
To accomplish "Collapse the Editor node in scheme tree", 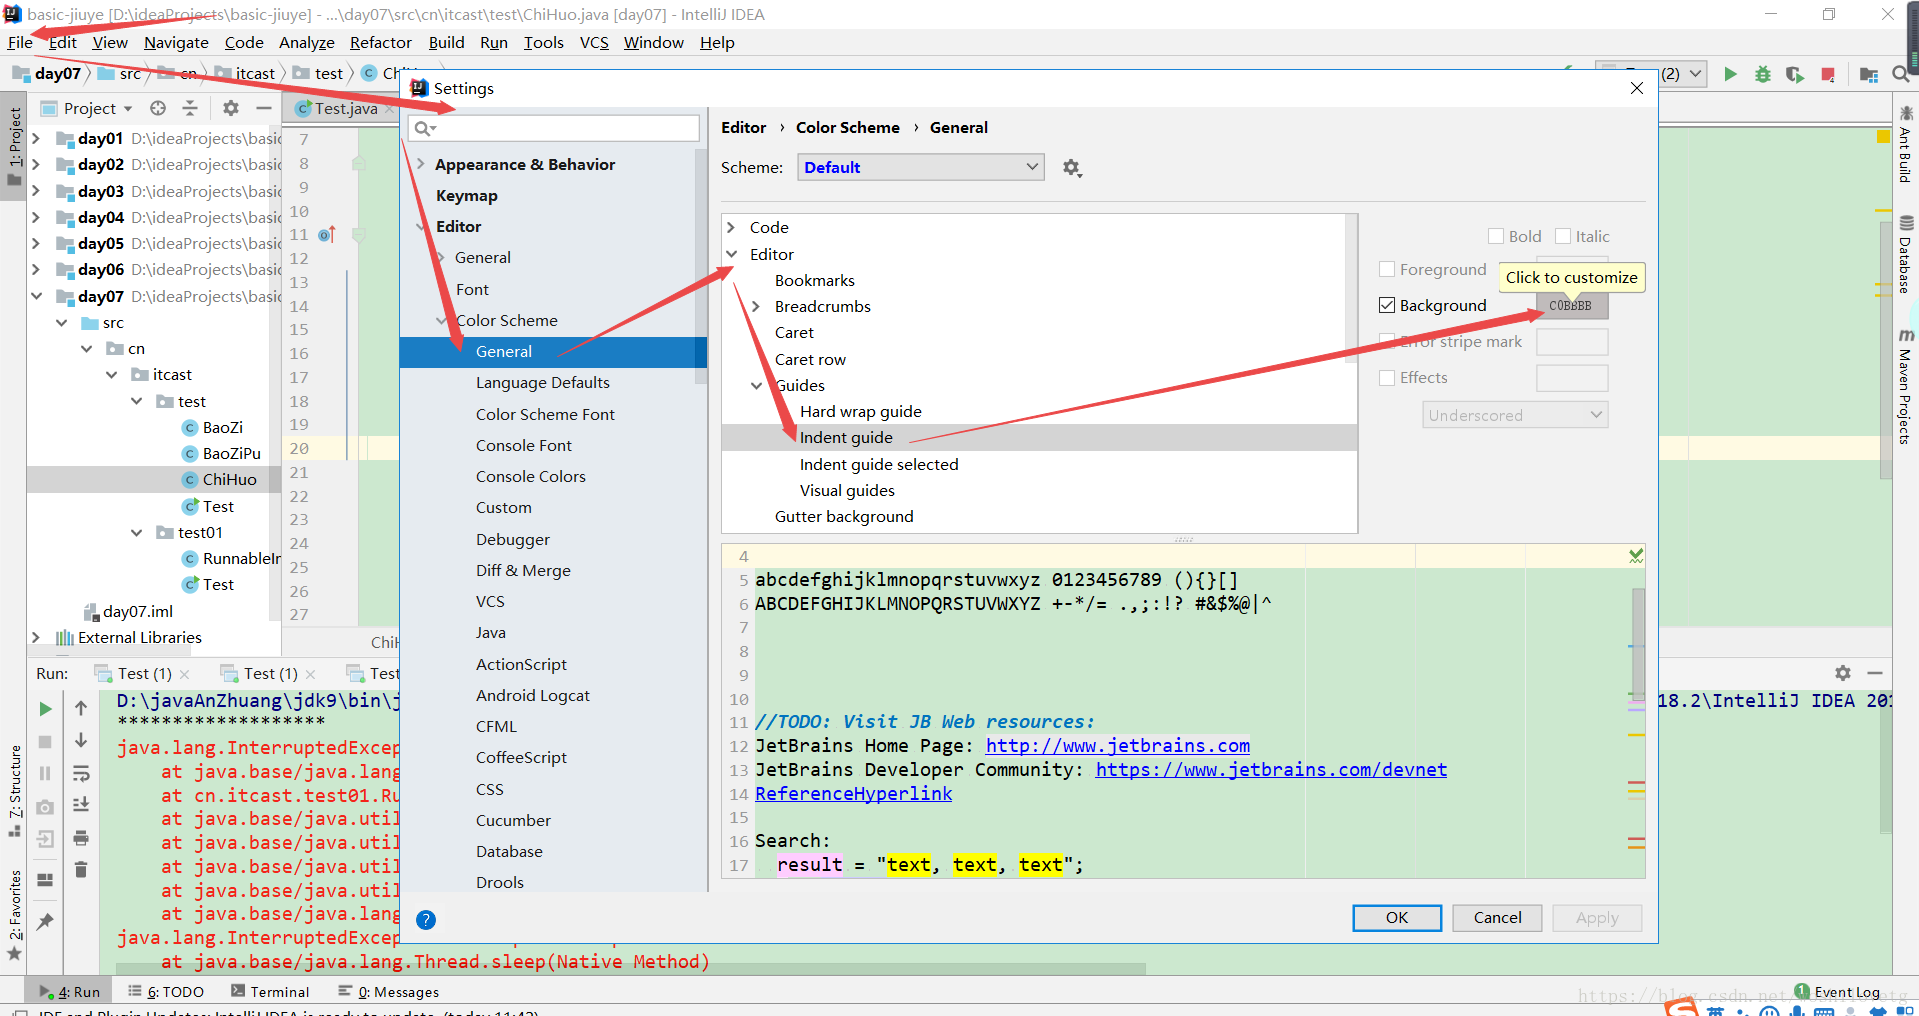I will click(731, 255).
